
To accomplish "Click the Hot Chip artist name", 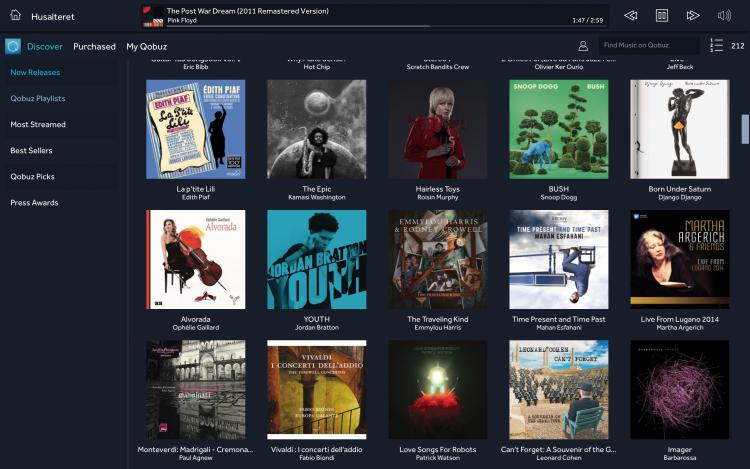I will pyautogui.click(x=317, y=67).
